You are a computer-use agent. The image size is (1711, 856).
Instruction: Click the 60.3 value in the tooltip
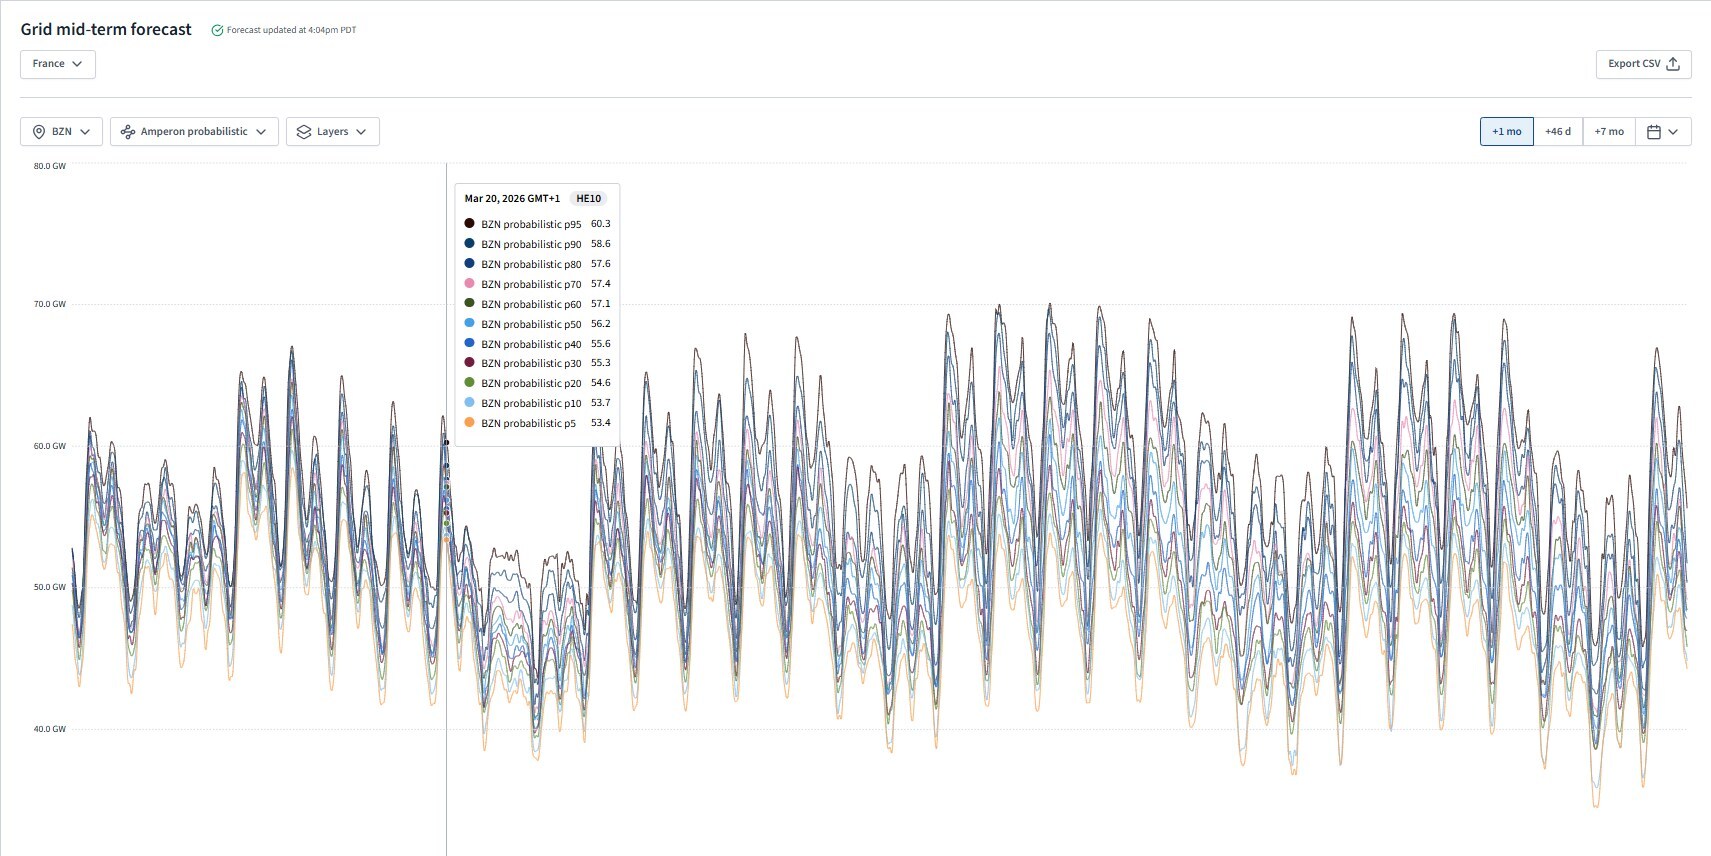(600, 224)
